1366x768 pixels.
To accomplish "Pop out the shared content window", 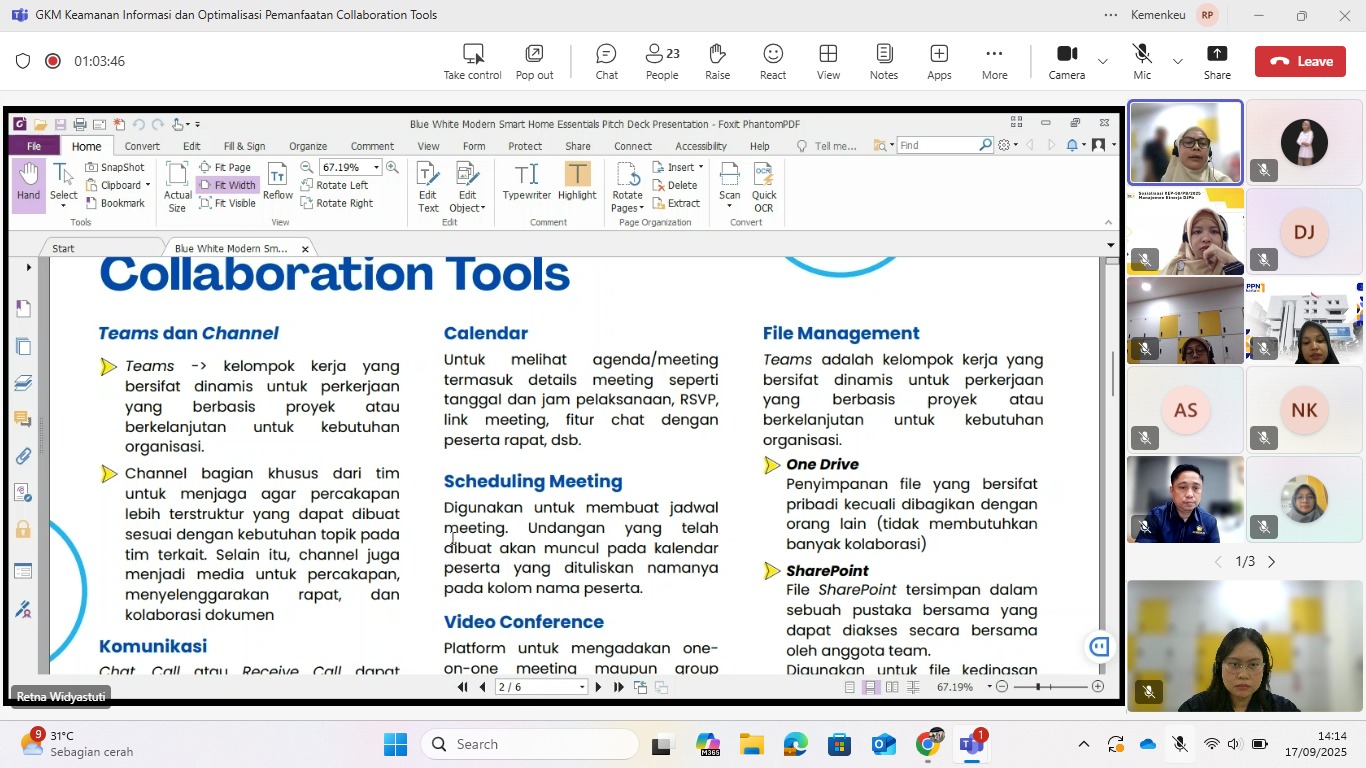I will click(x=534, y=61).
